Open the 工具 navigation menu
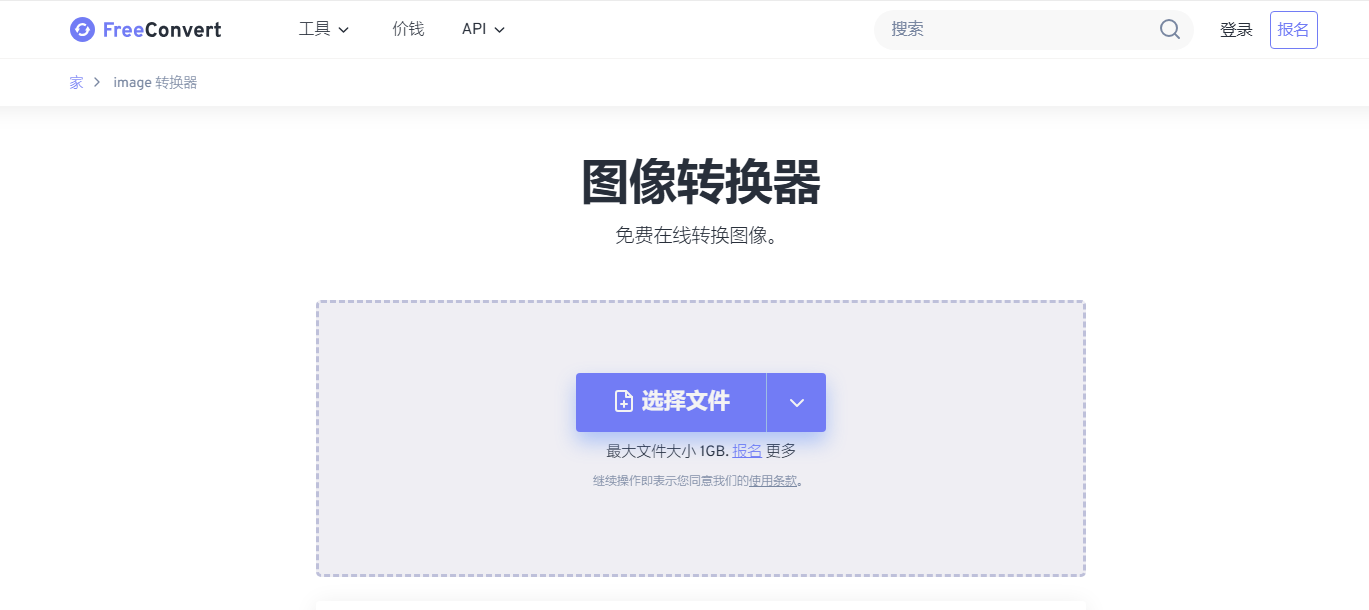The height and width of the screenshot is (610, 1369). 316,29
